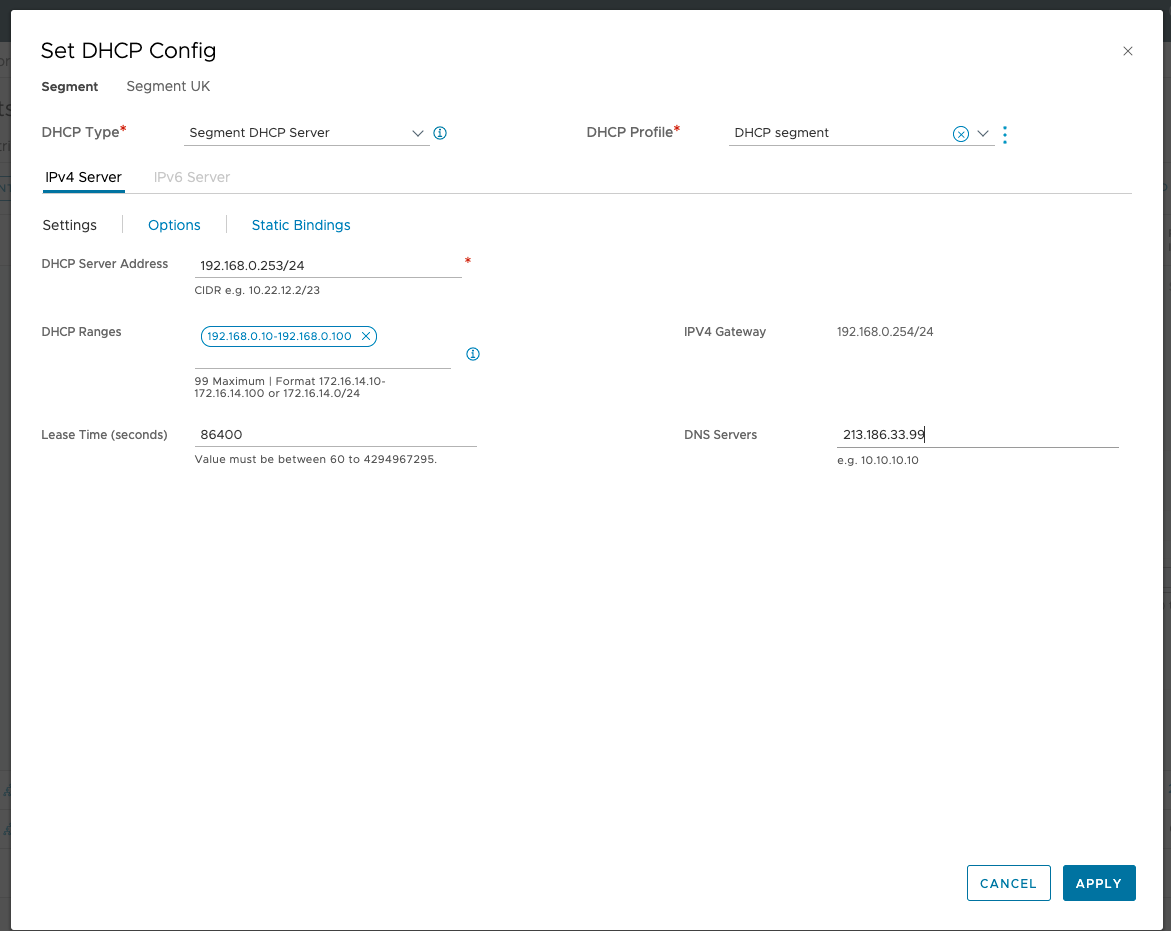Expand the DHCP Type dropdown

click(418, 133)
